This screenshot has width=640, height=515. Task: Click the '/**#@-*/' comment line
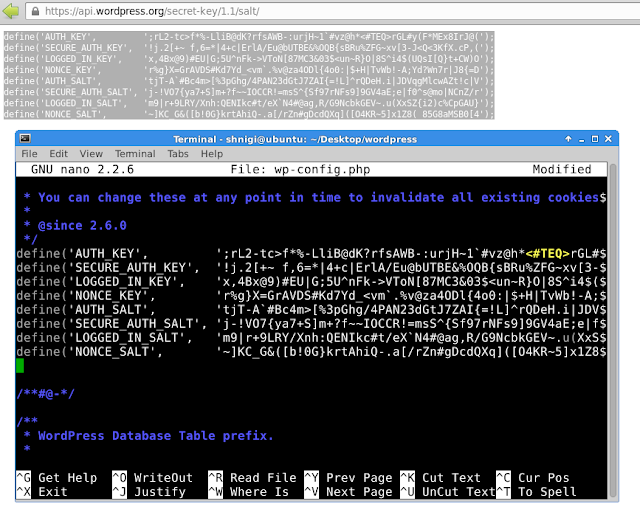(x=45, y=394)
